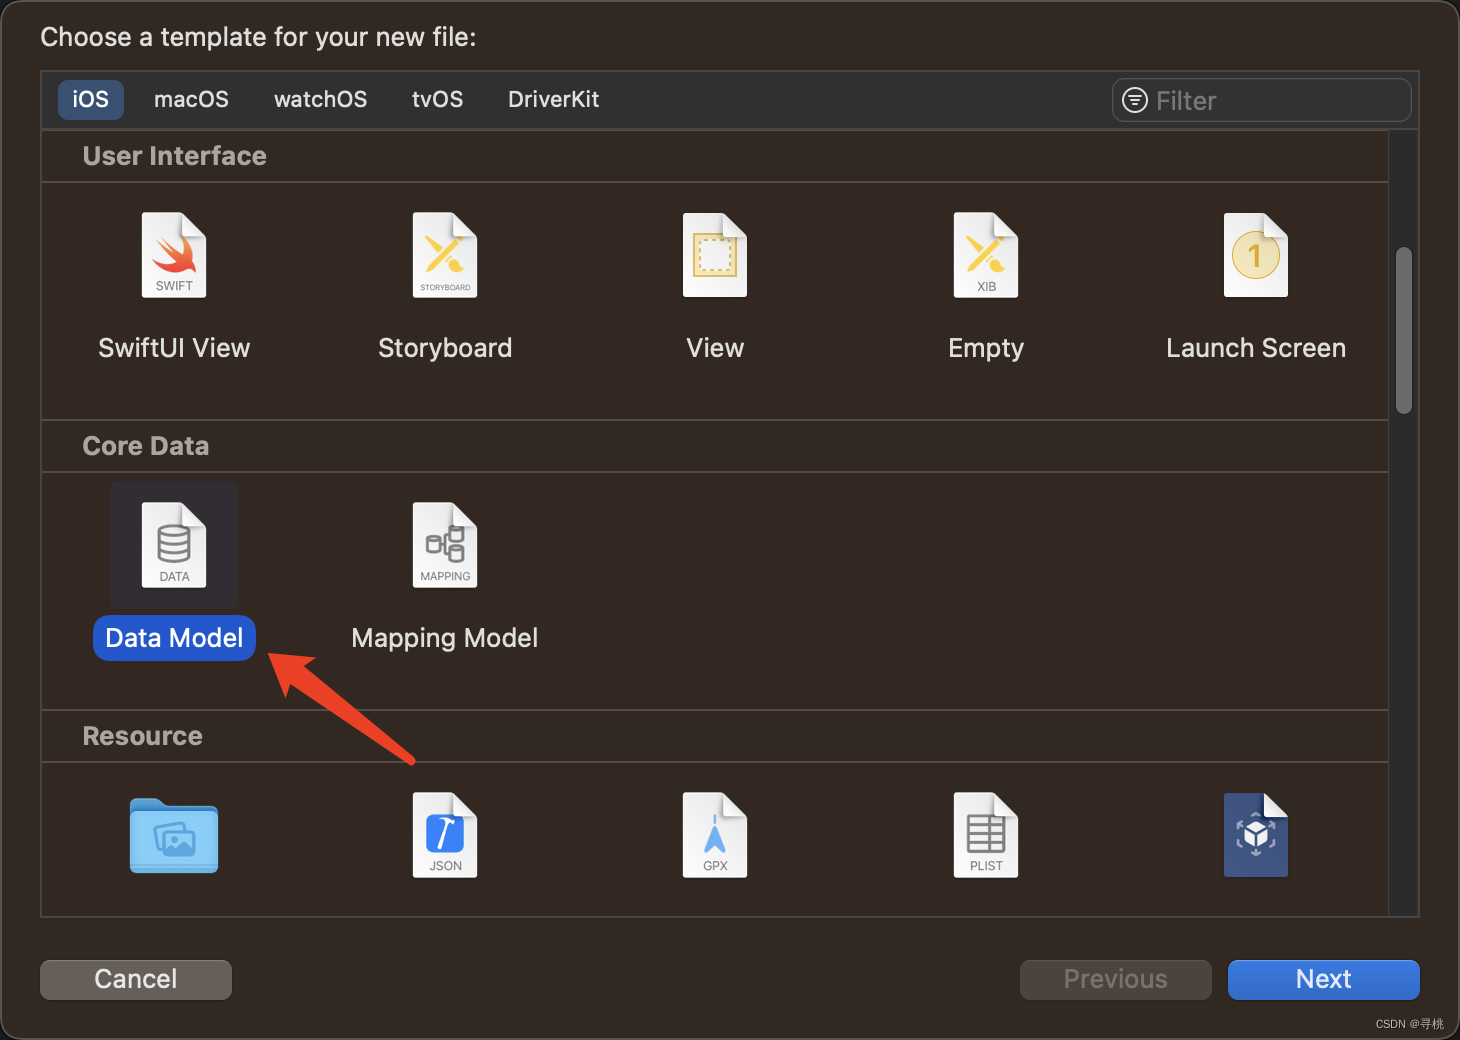The width and height of the screenshot is (1460, 1040).
Task: Select the Storyboard template icon
Action: point(445,255)
